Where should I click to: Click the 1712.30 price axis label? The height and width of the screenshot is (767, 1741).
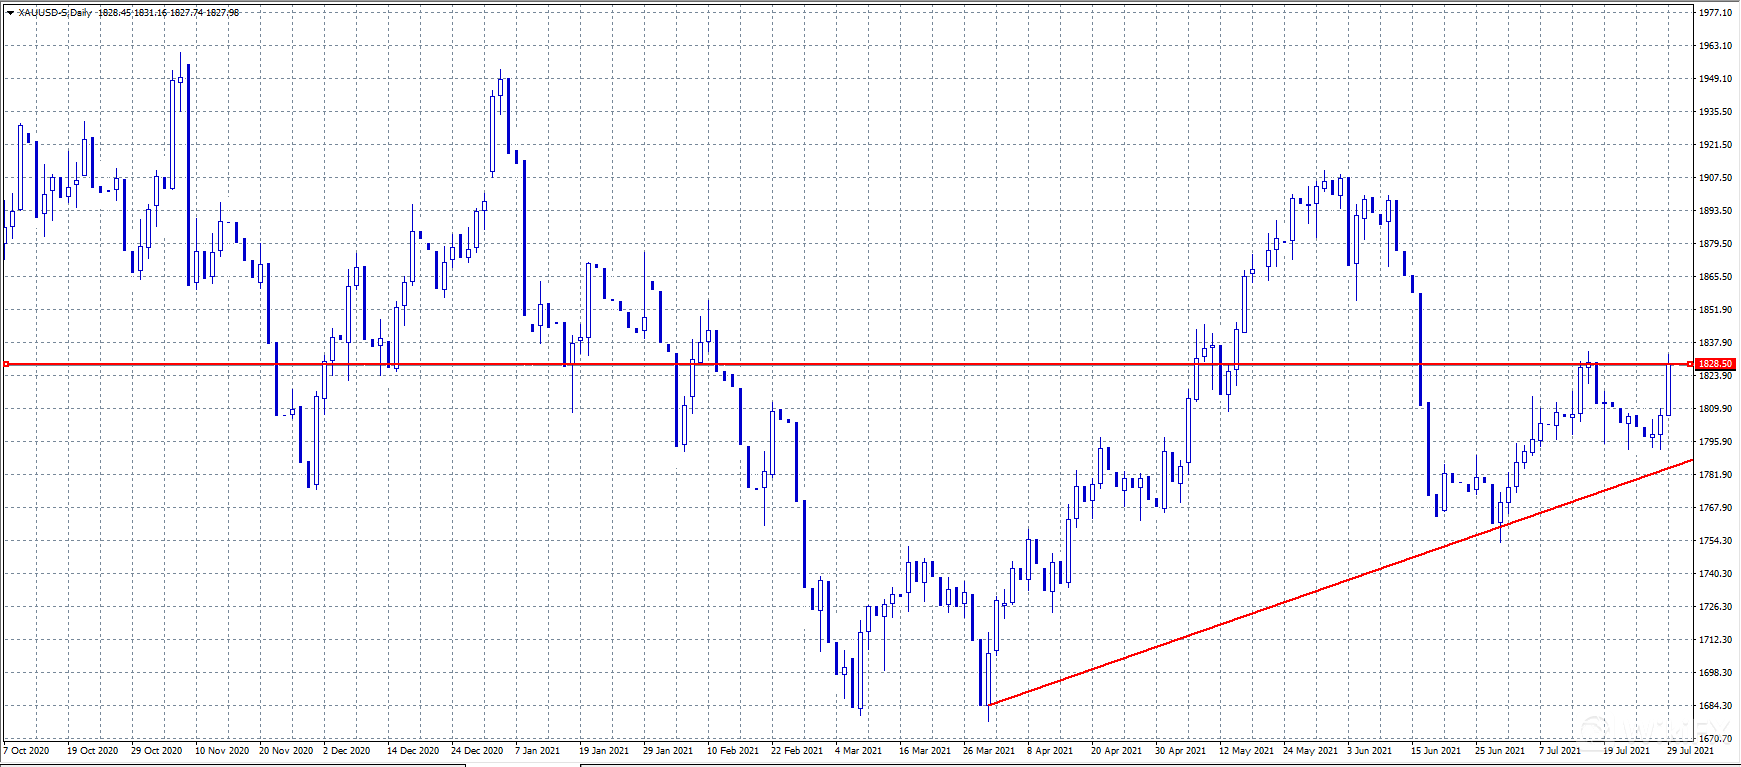1716,640
